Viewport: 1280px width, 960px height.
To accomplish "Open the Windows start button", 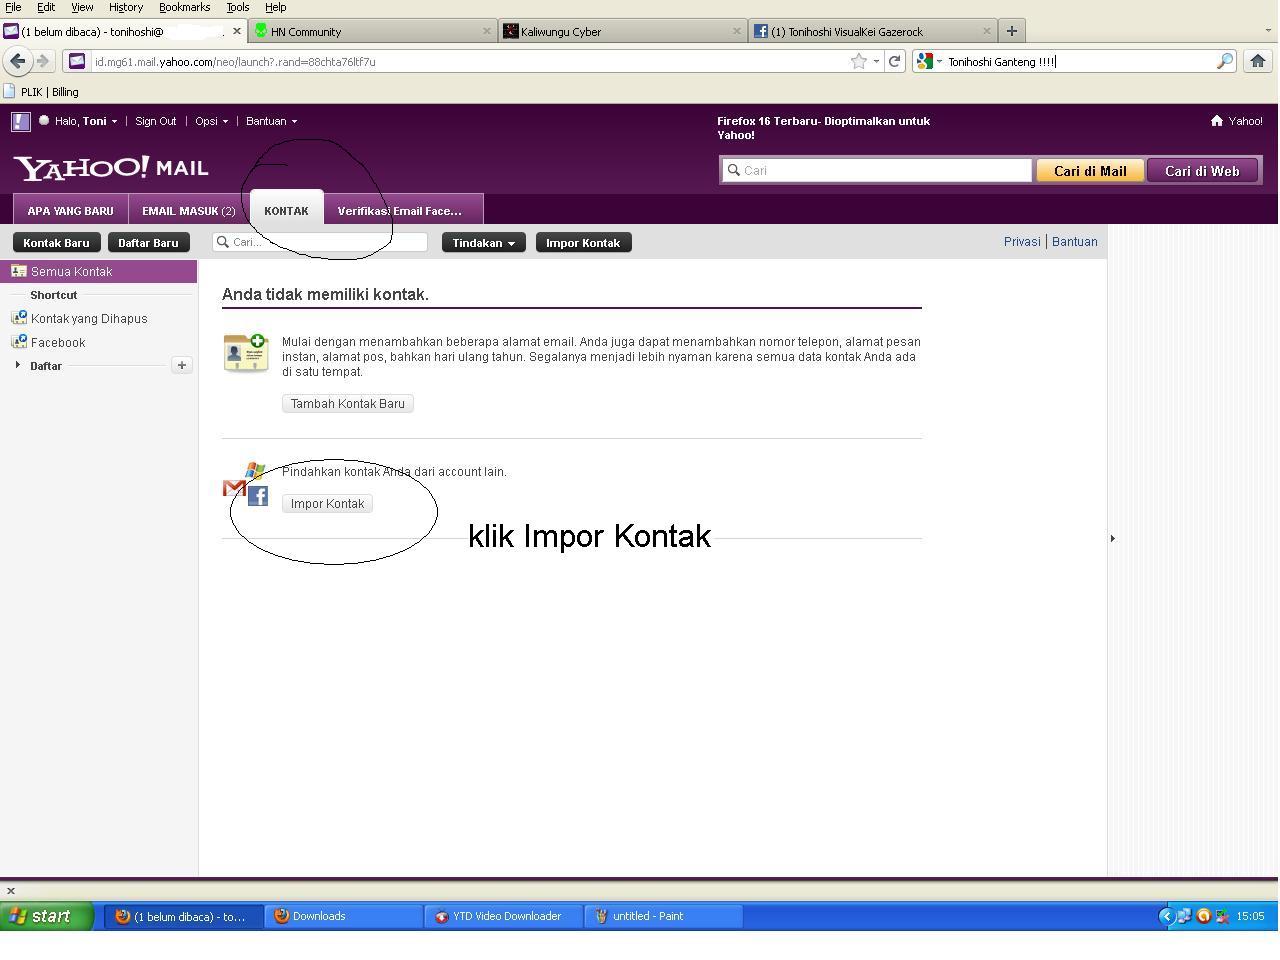I will [x=47, y=916].
